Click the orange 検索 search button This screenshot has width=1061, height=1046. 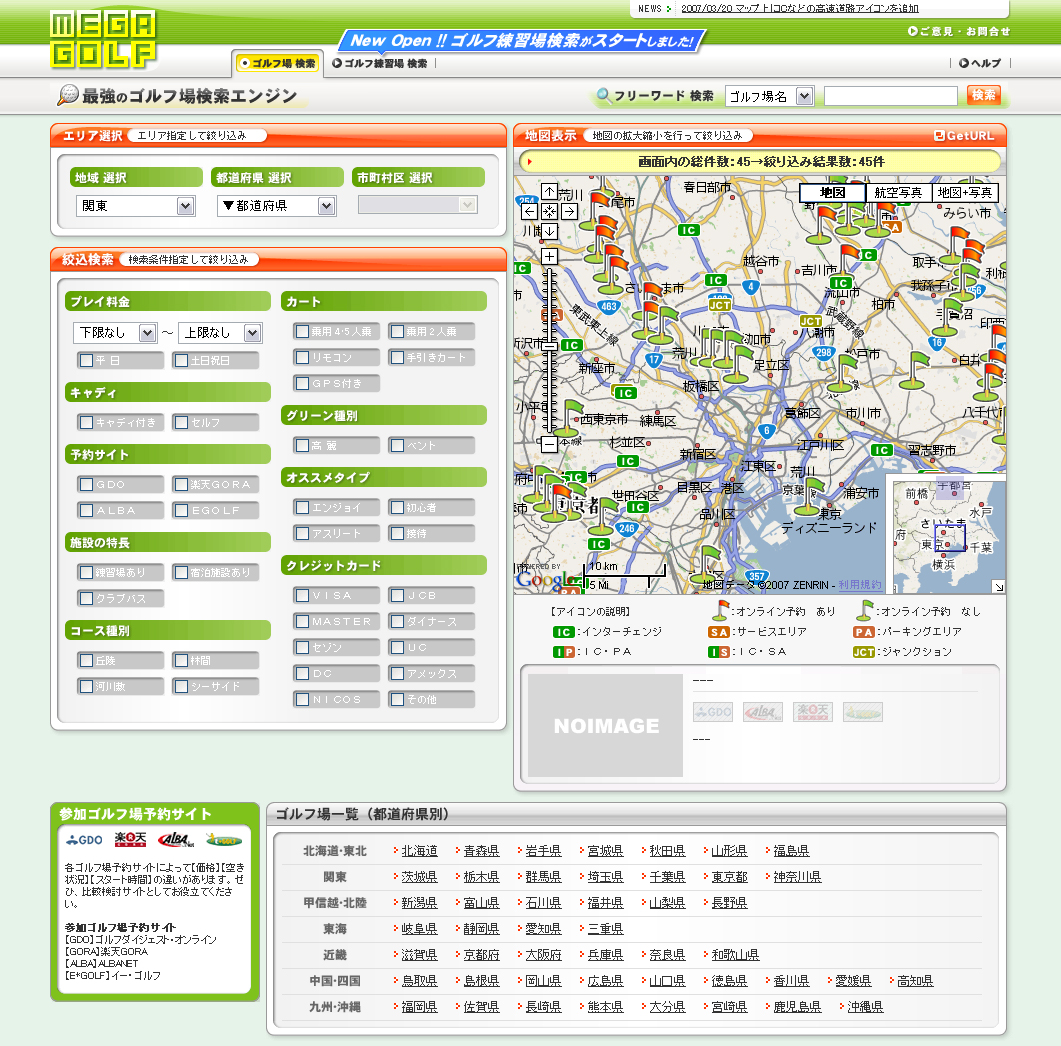tap(983, 95)
